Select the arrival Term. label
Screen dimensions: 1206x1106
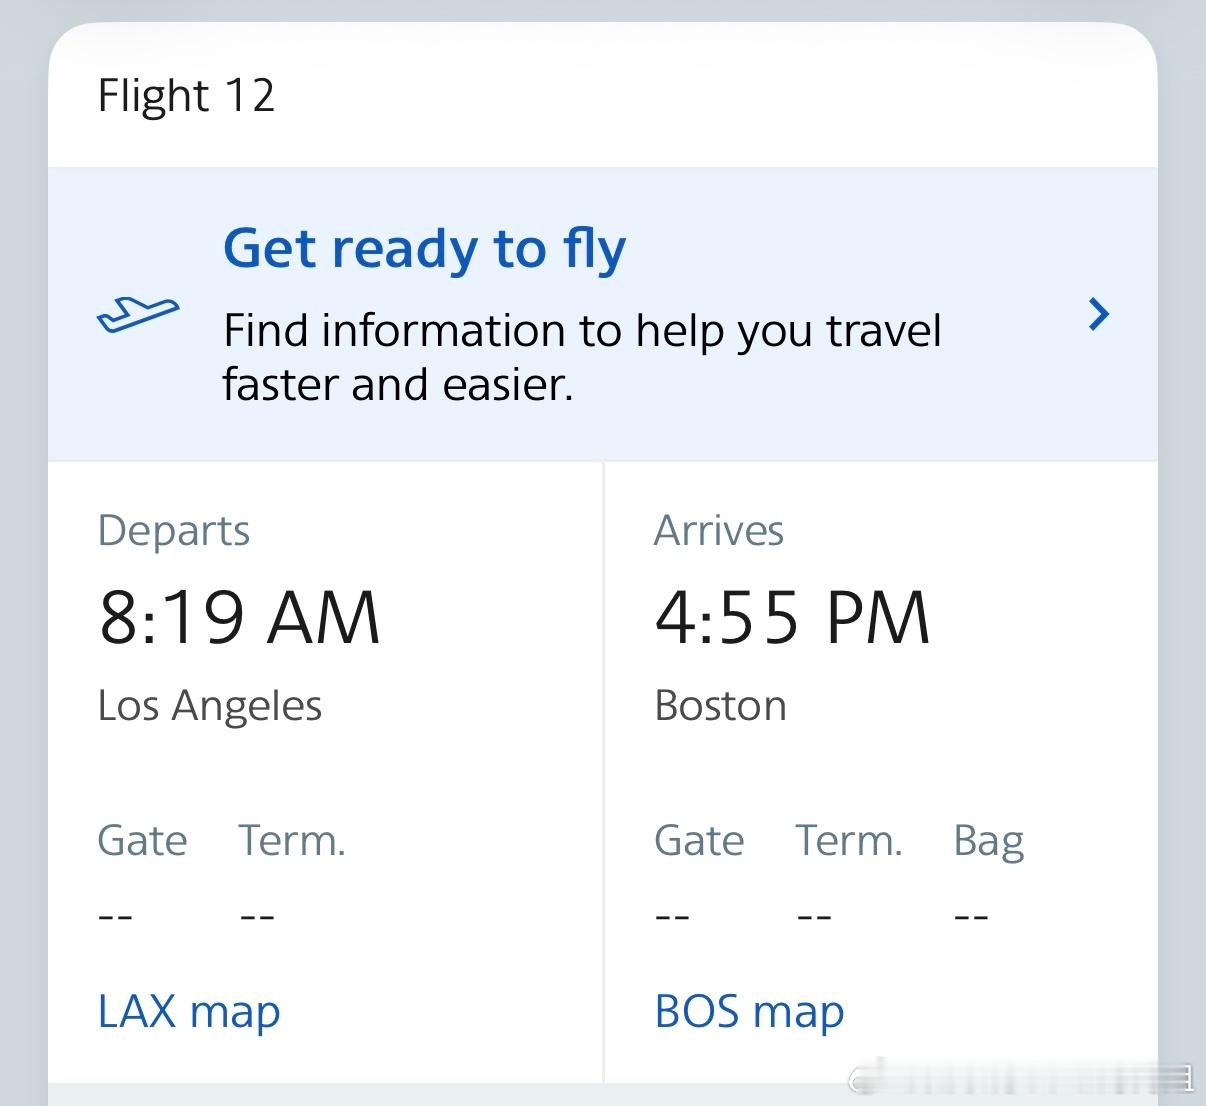(x=849, y=841)
